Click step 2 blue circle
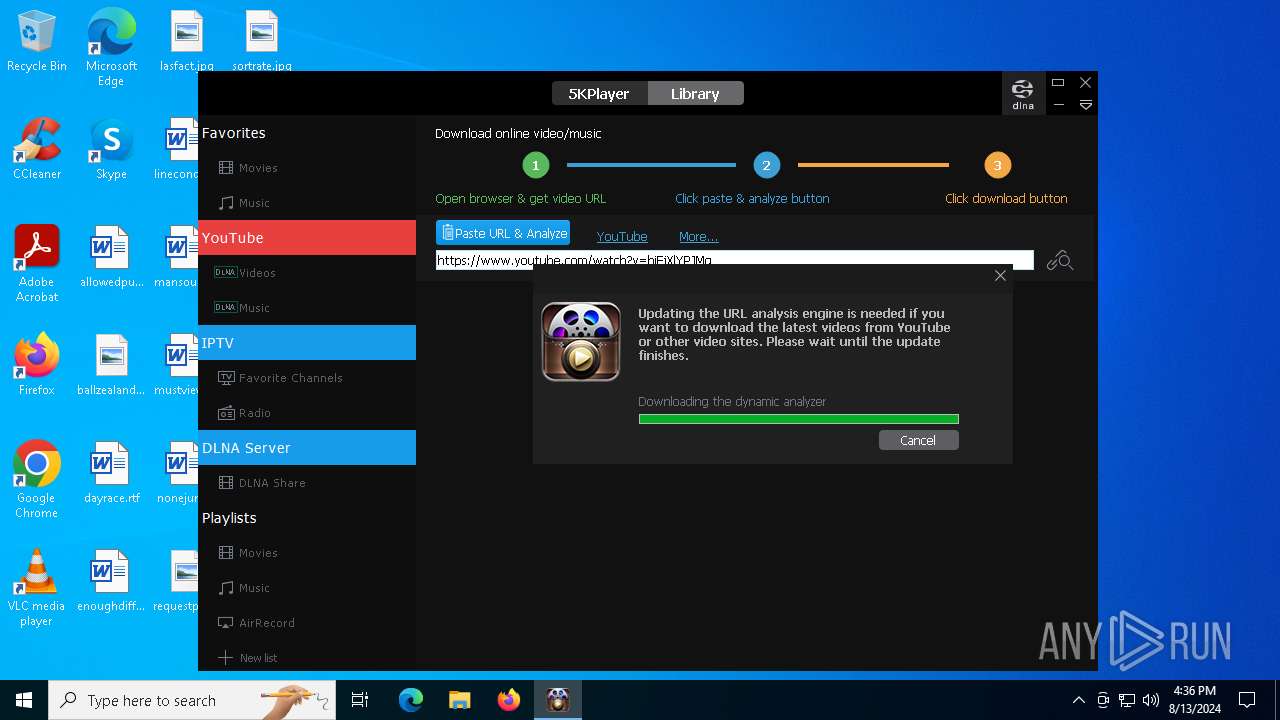This screenshot has height=720, width=1280. [766, 165]
